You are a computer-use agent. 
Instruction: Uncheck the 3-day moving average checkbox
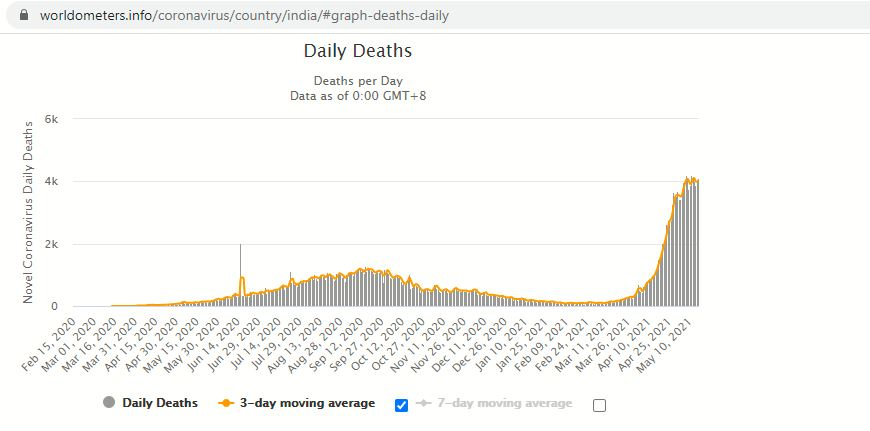click(402, 405)
